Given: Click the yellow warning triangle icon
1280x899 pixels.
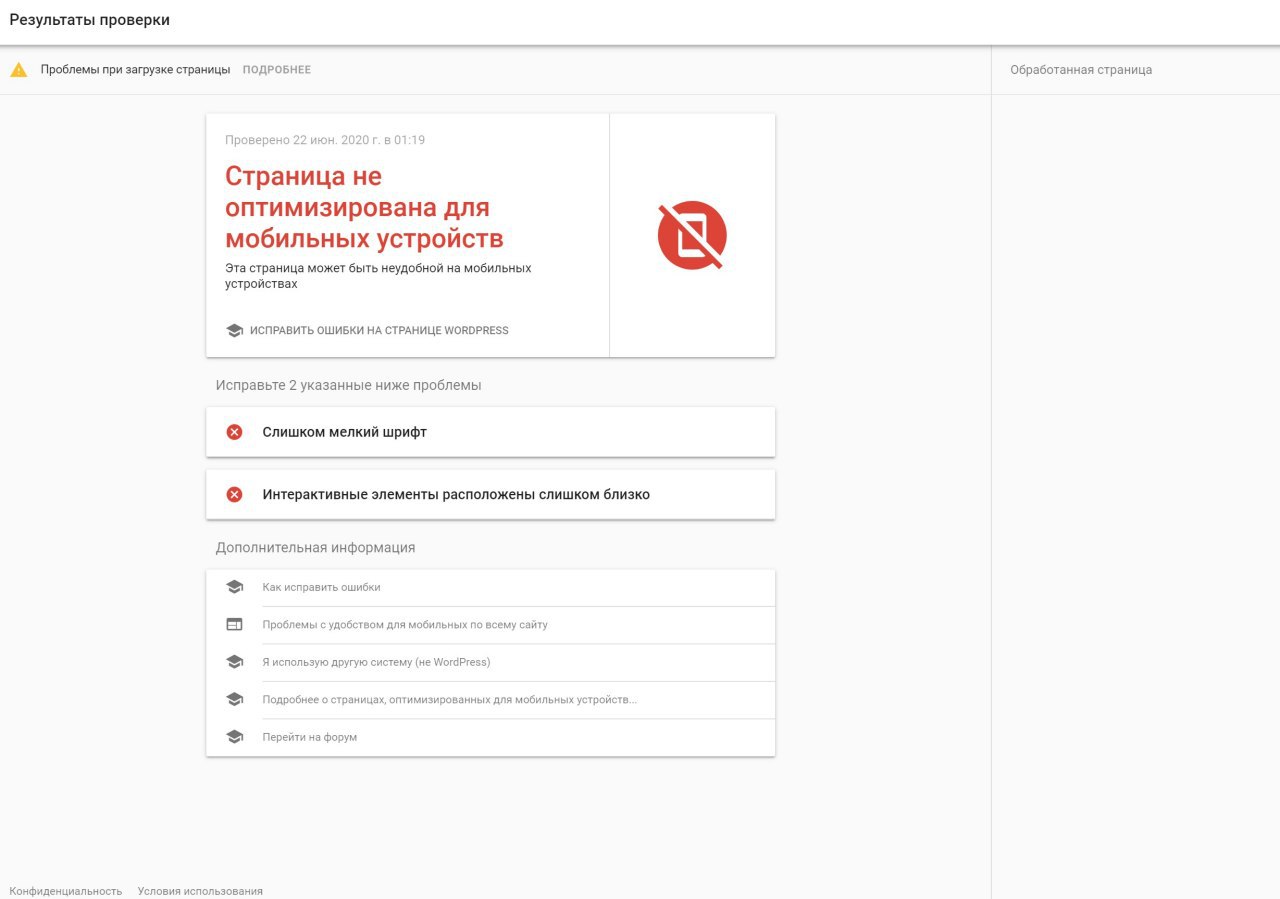Looking at the screenshot, I should coord(18,70).
